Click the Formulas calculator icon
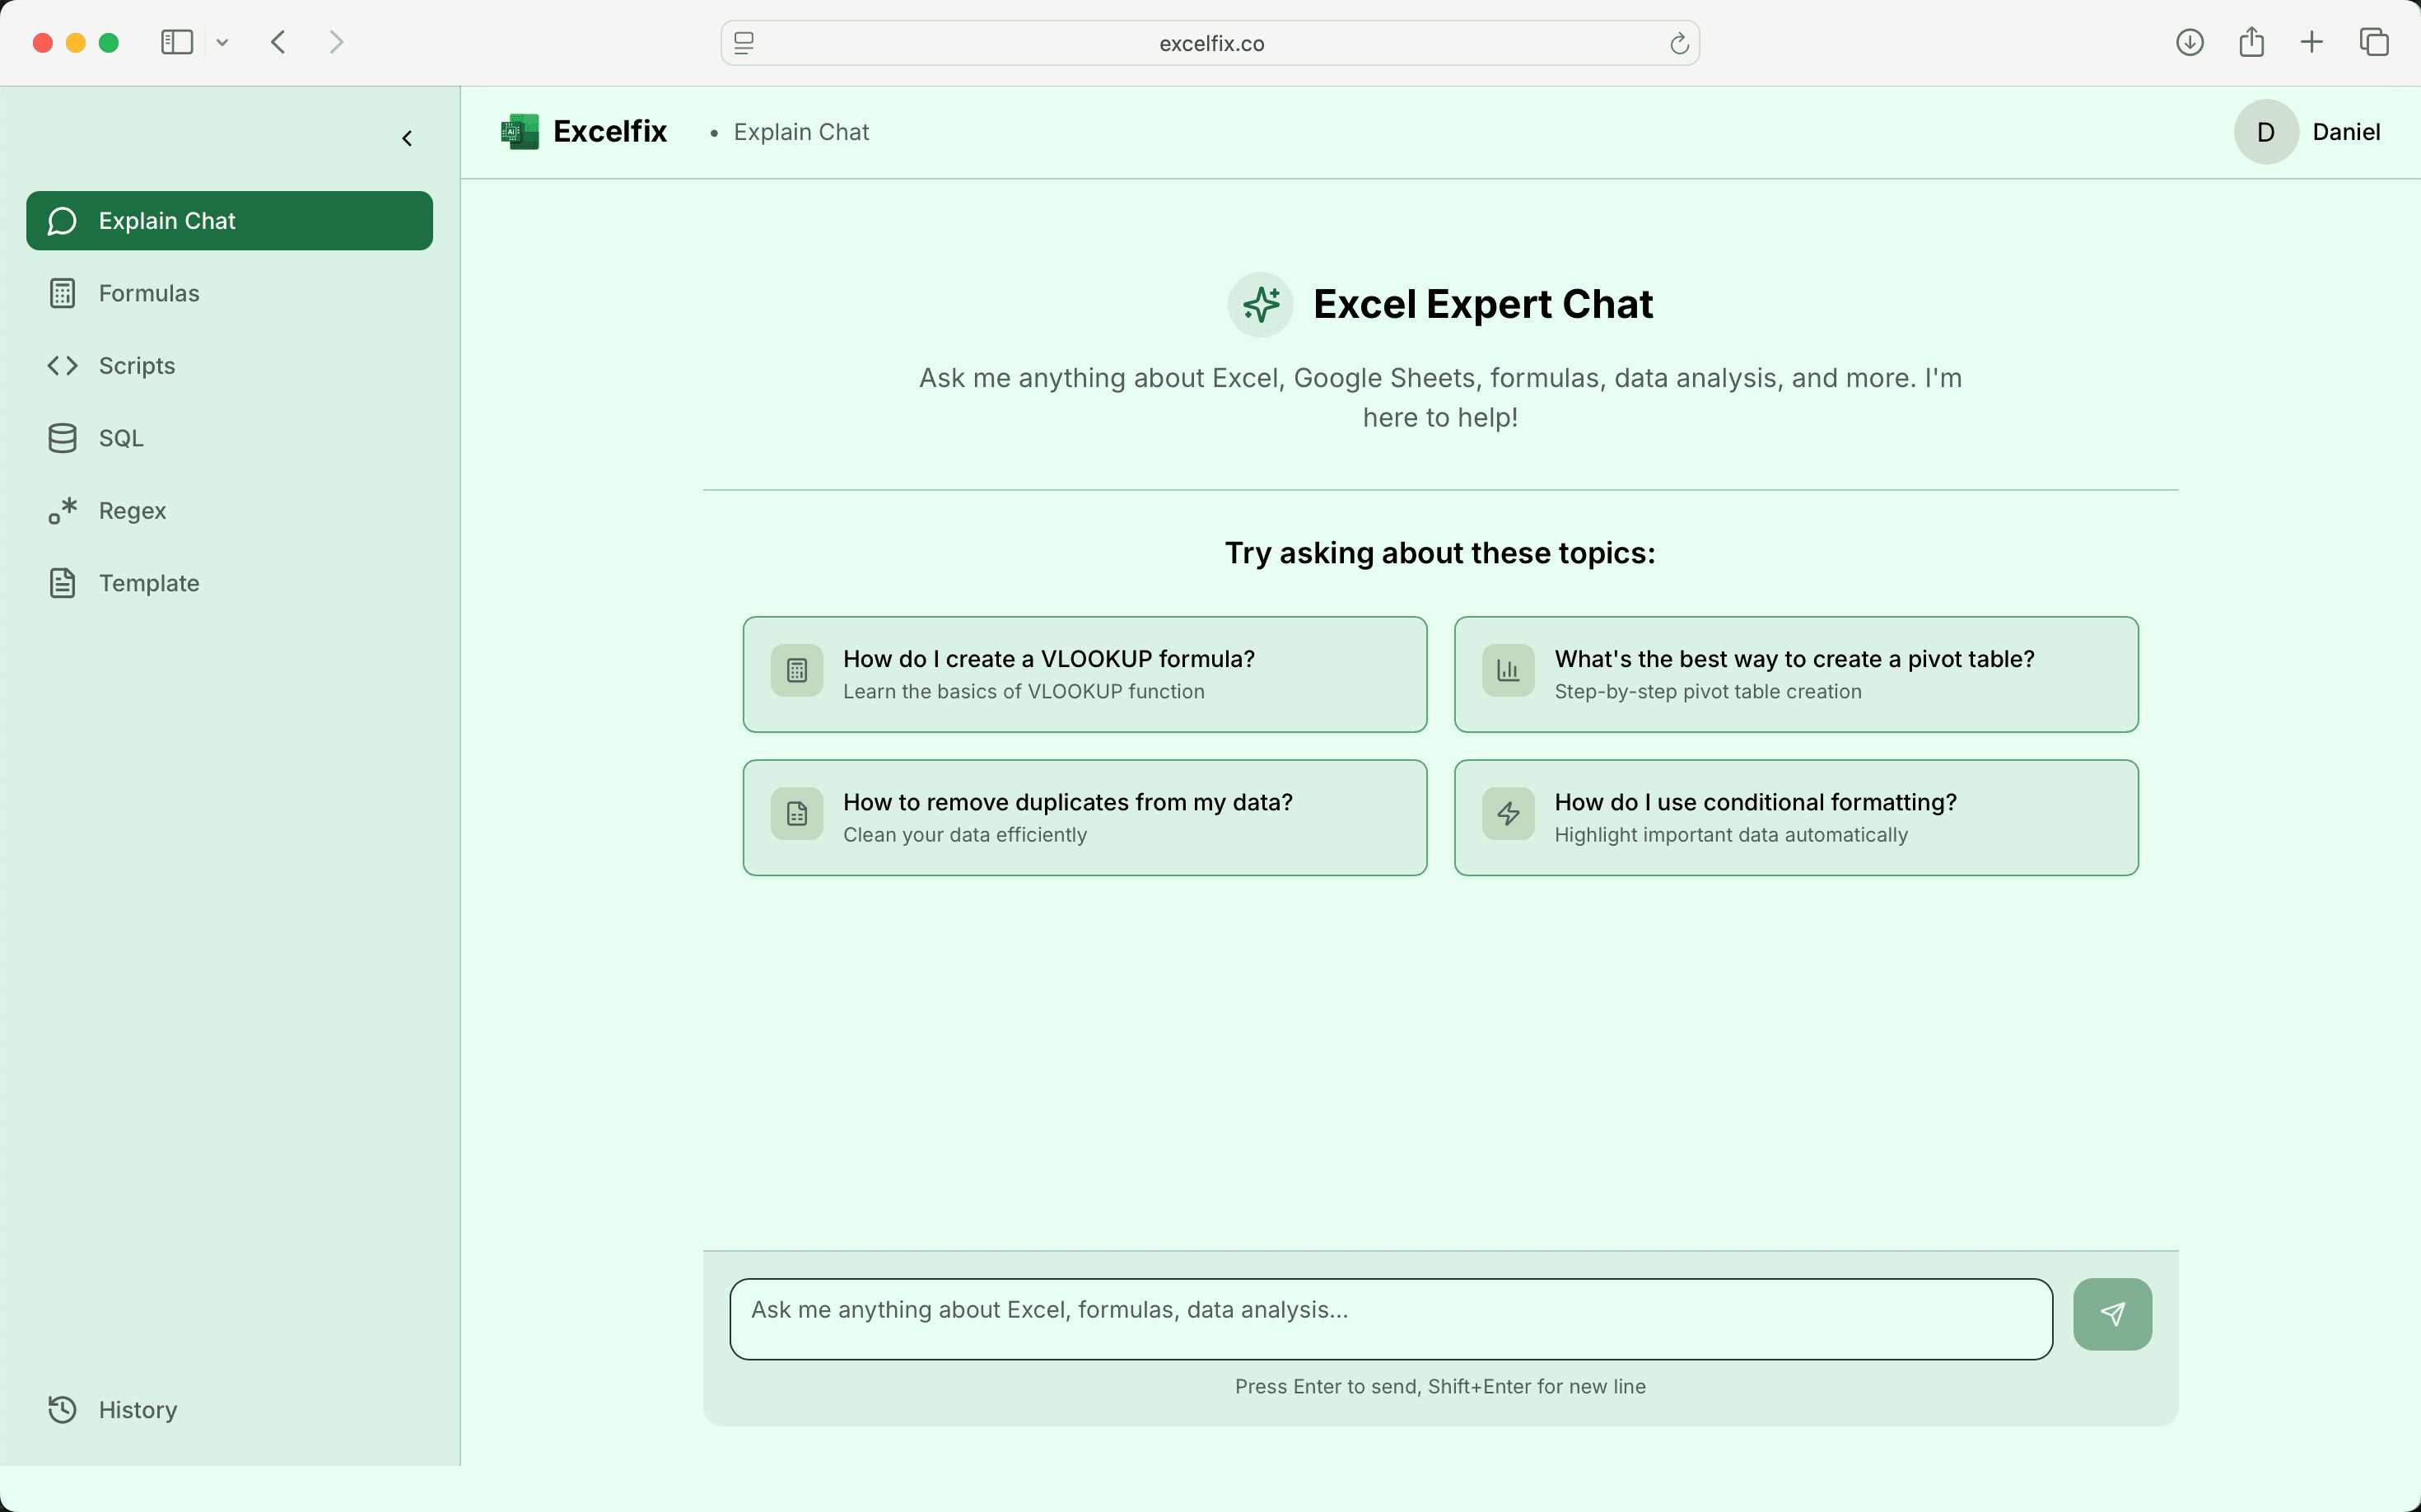Image resolution: width=2421 pixels, height=1512 pixels. point(62,293)
